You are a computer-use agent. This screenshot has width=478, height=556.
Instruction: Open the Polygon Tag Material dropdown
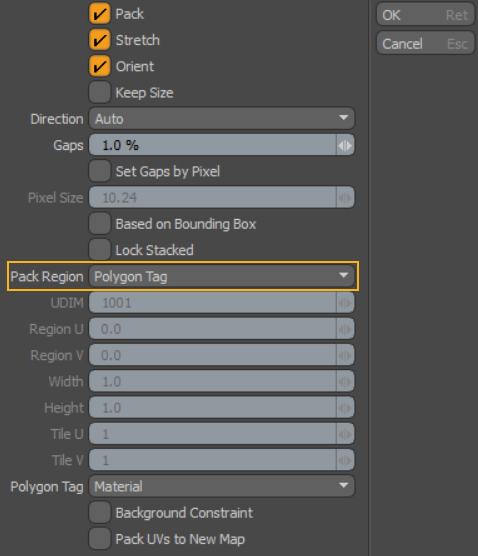click(222, 486)
